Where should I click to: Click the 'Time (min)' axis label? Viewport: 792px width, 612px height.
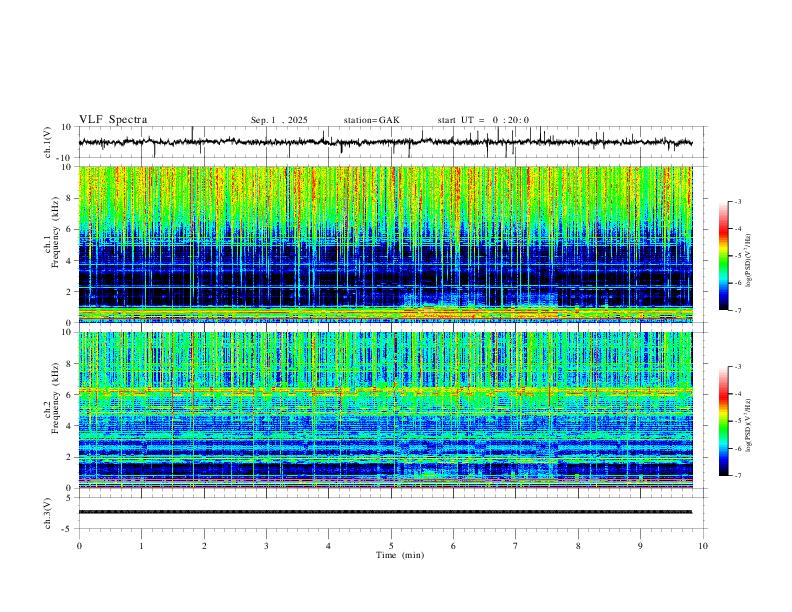pos(400,555)
